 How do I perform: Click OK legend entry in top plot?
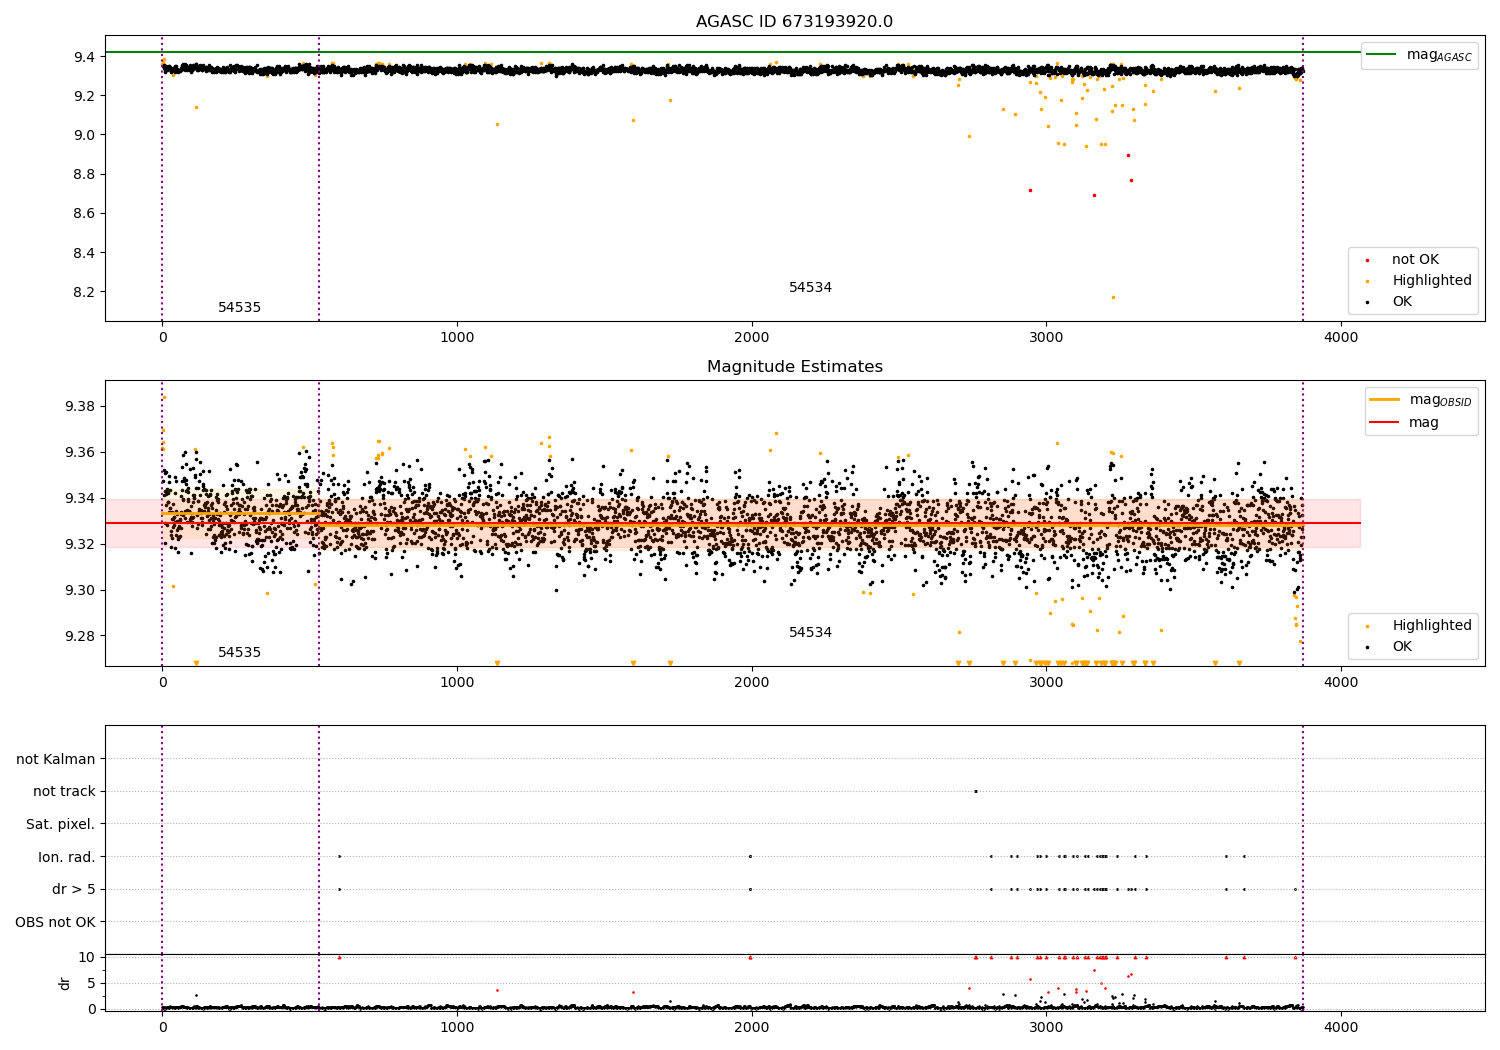[1402, 302]
